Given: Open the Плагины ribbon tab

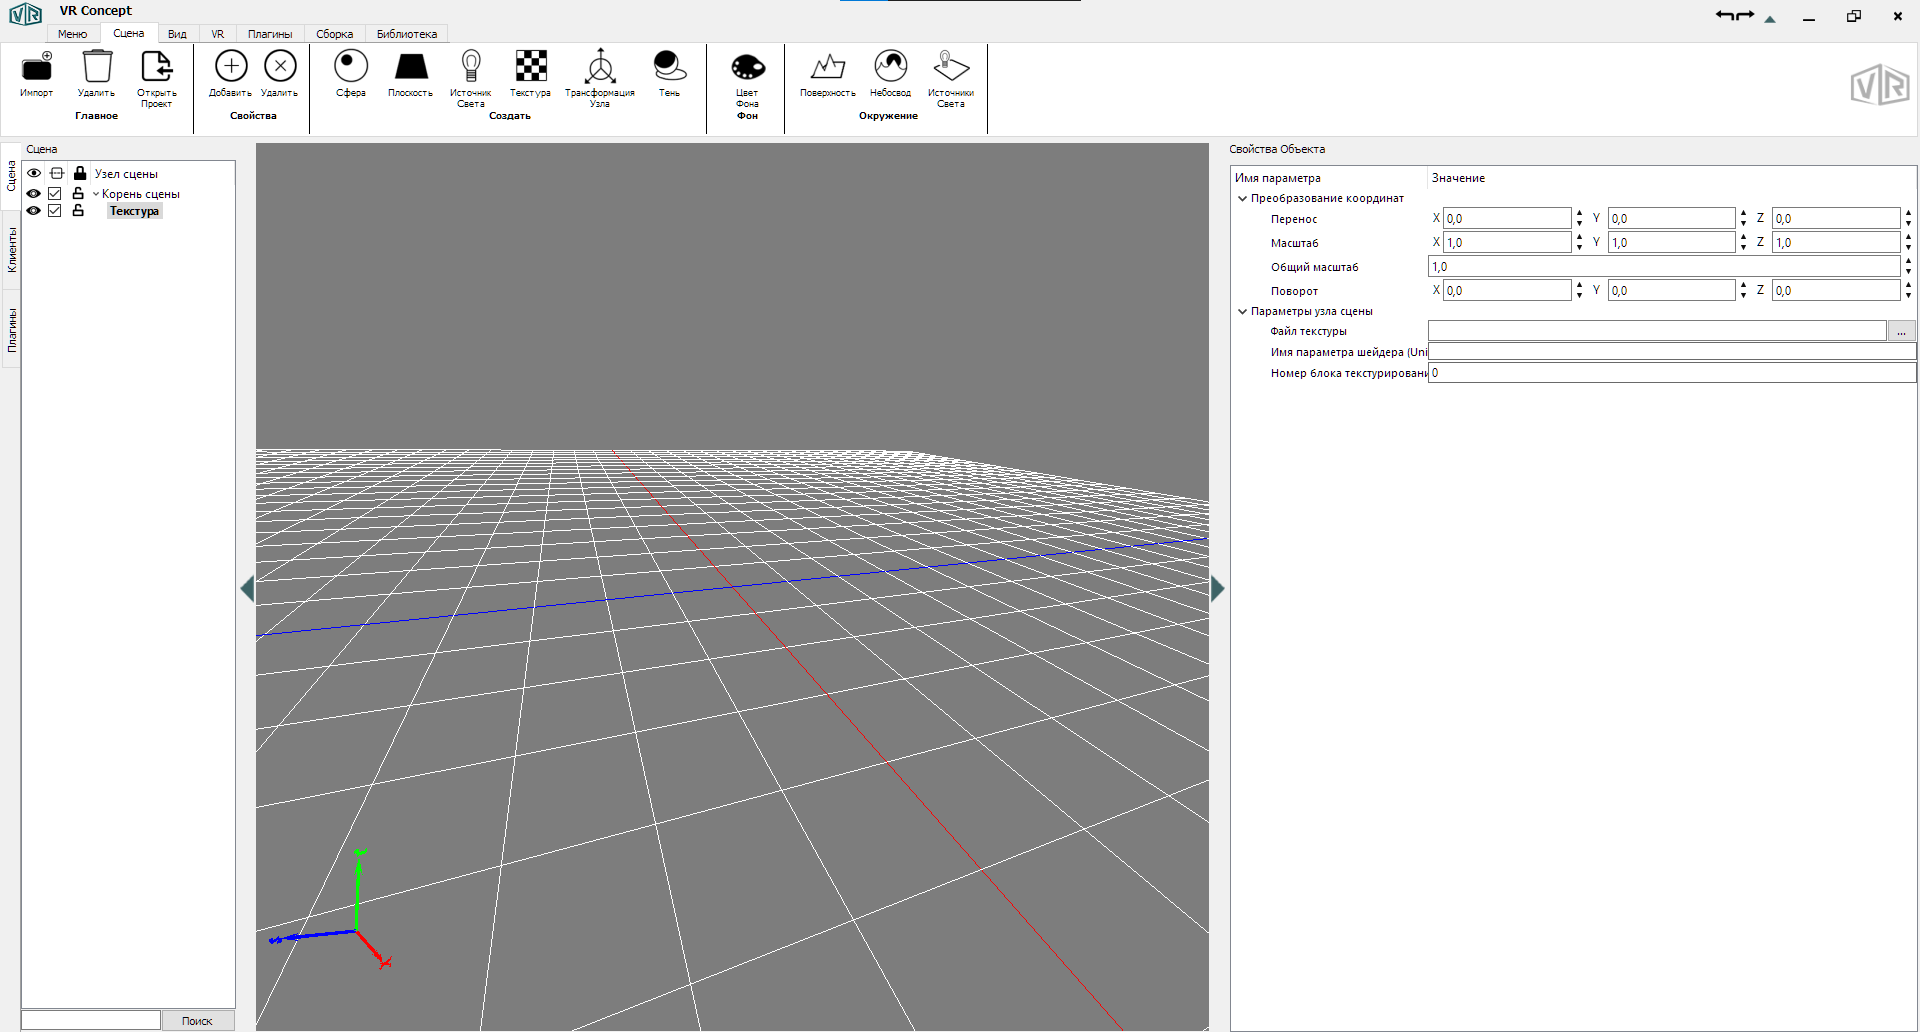Looking at the screenshot, I should pyautogui.click(x=270, y=34).
